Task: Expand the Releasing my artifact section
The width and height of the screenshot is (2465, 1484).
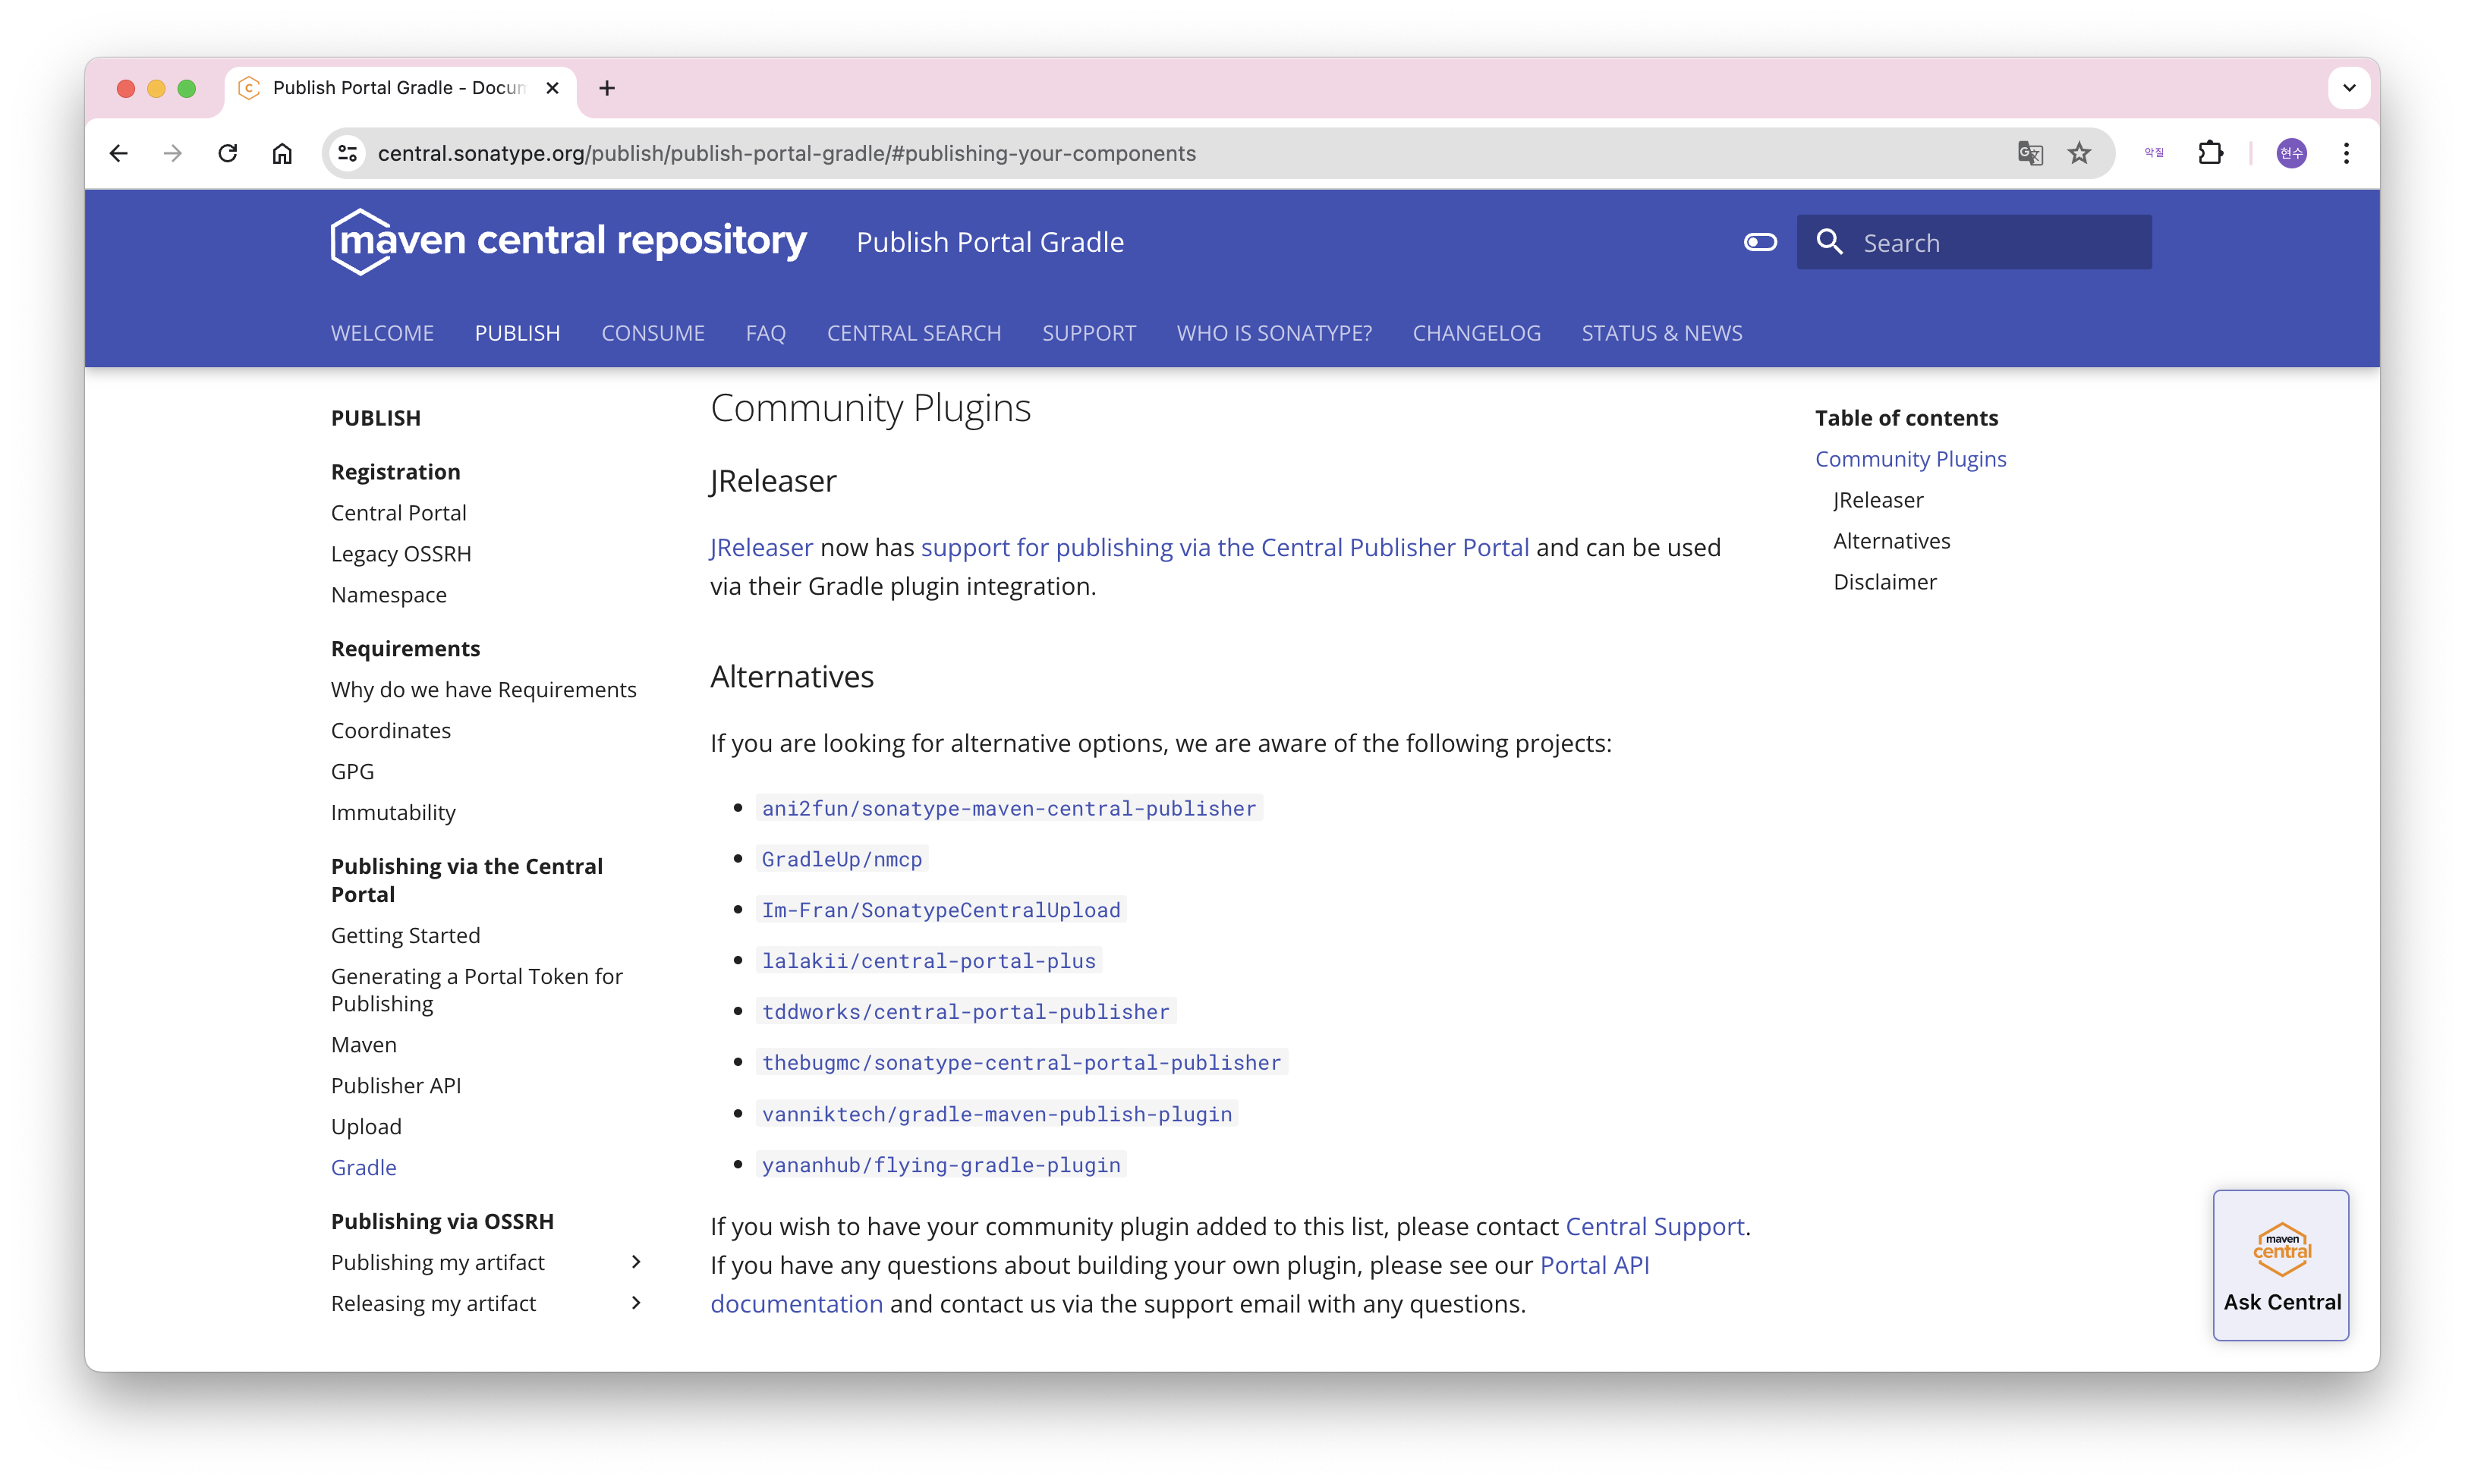Action: [636, 1303]
